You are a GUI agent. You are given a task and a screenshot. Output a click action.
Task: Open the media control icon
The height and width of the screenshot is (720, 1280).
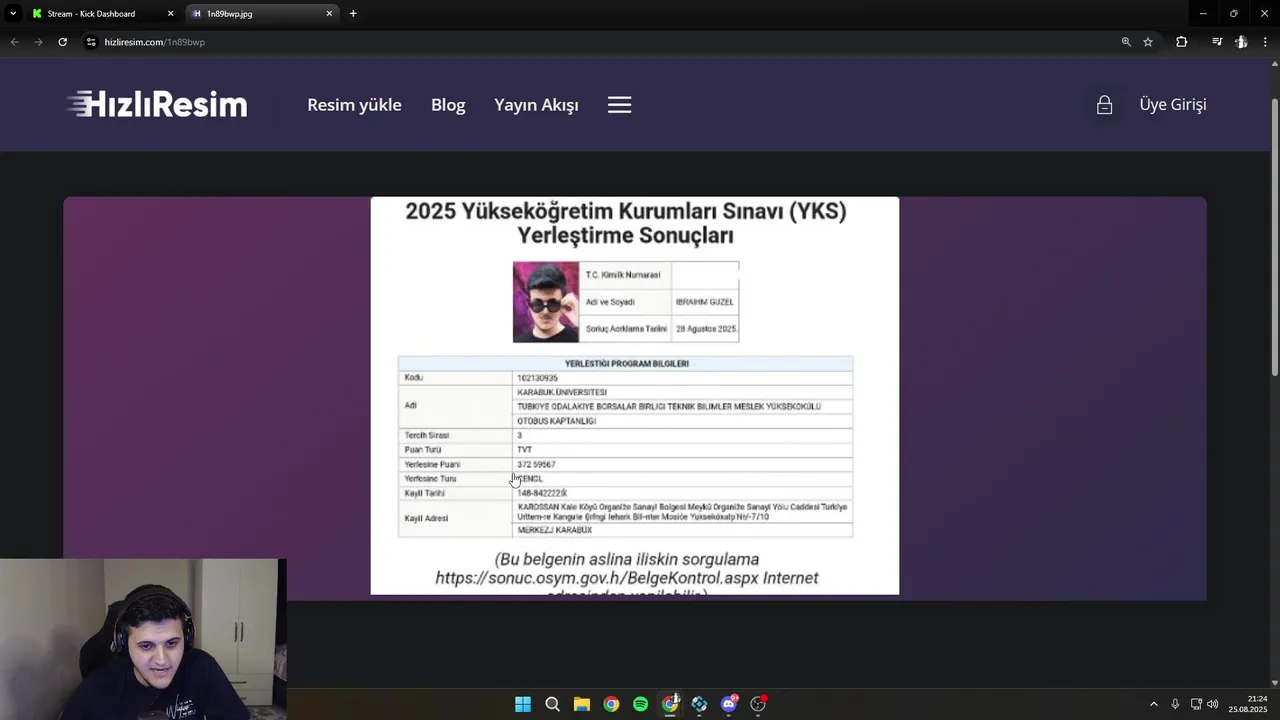coord(1217,42)
